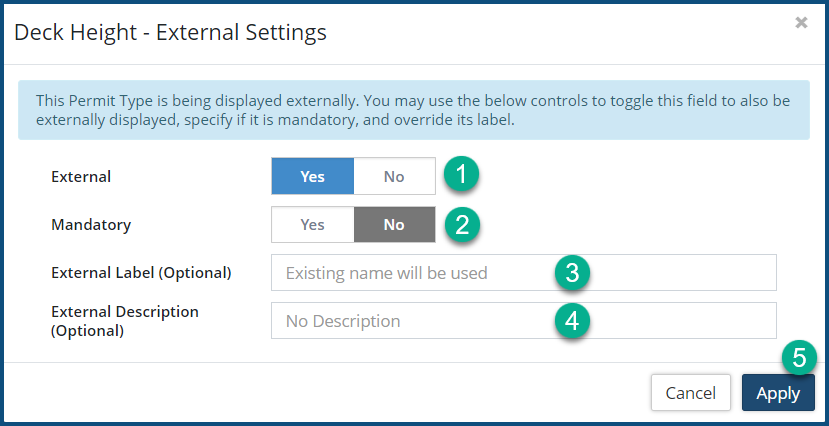Click the blue informational banner text

click(x=413, y=110)
